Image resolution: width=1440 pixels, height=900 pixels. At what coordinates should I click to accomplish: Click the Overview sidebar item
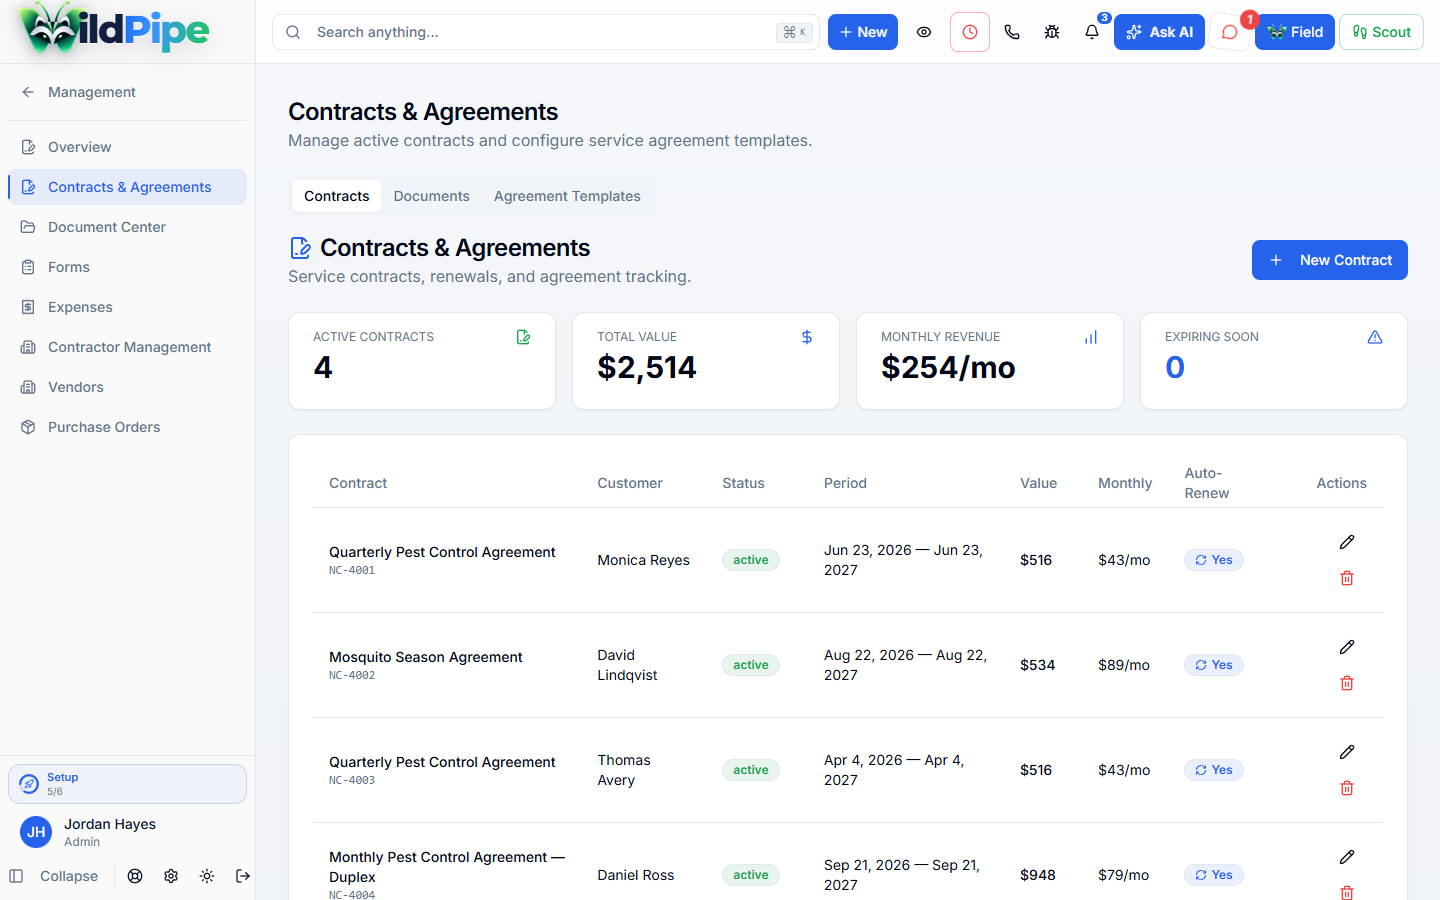point(127,147)
